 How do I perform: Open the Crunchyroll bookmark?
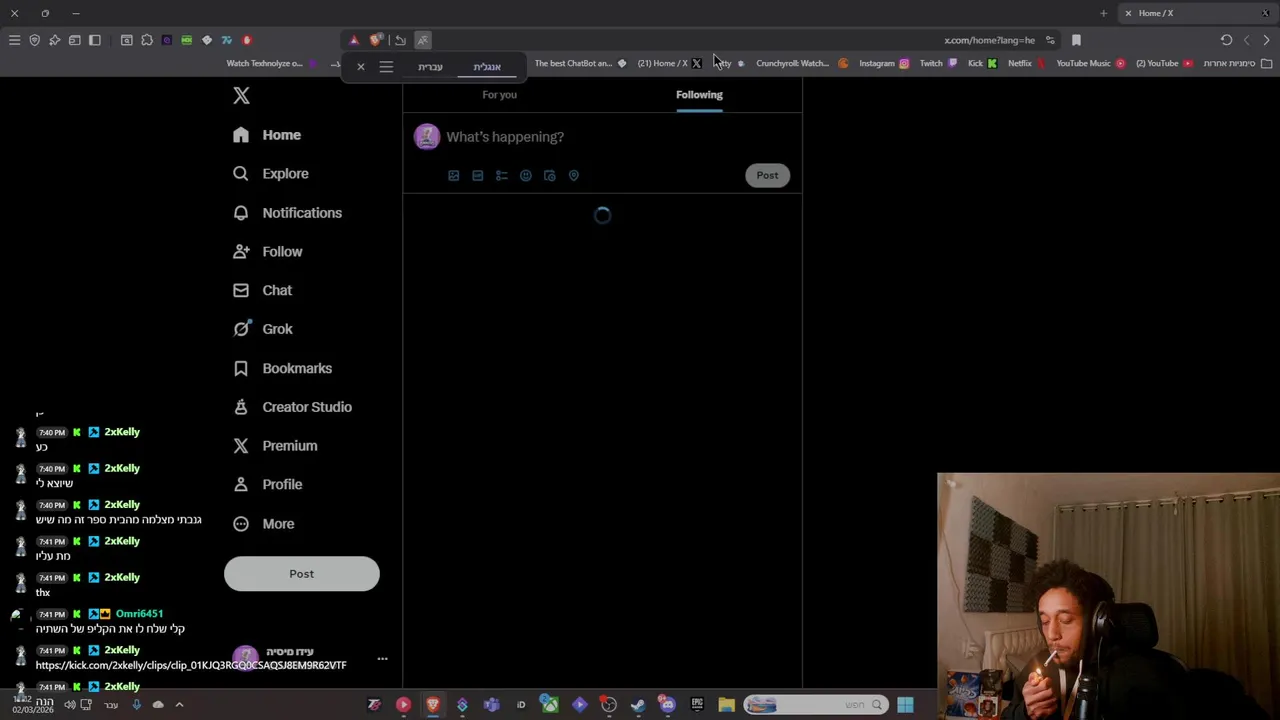click(x=802, y=63)
